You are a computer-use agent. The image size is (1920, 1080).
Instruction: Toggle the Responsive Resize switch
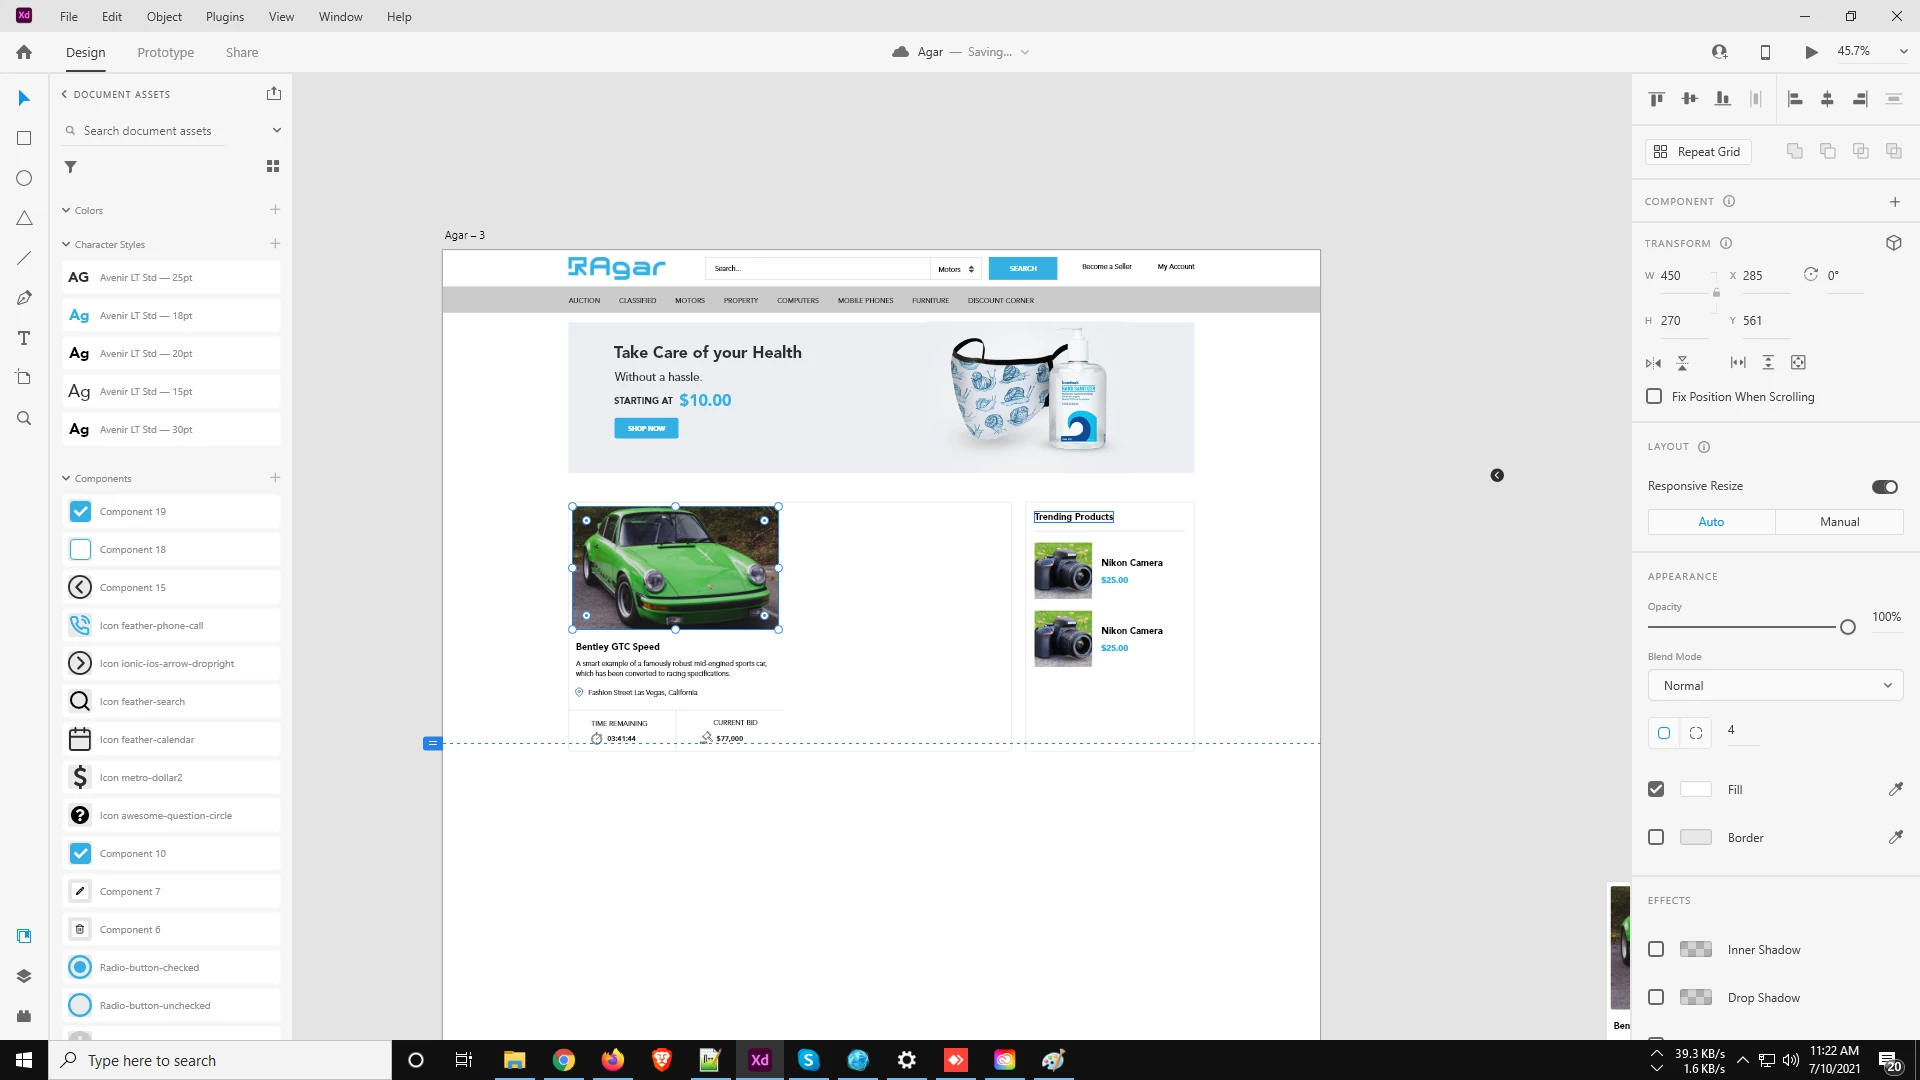tap(1884, 487)
